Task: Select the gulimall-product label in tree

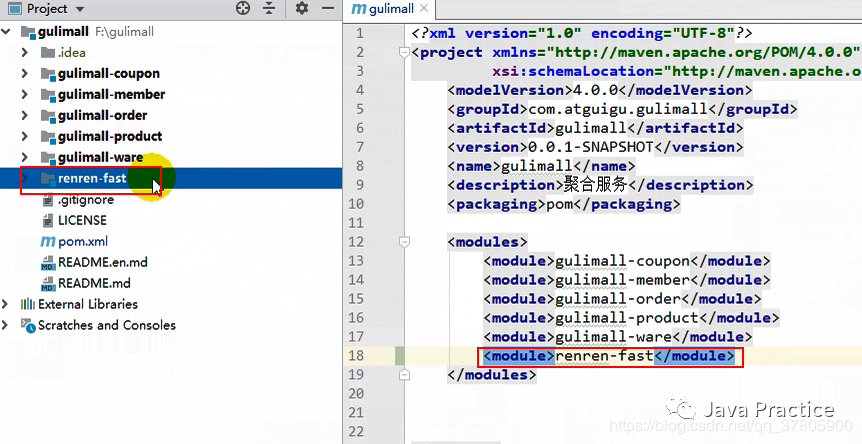Action: [x=110, y=136]
